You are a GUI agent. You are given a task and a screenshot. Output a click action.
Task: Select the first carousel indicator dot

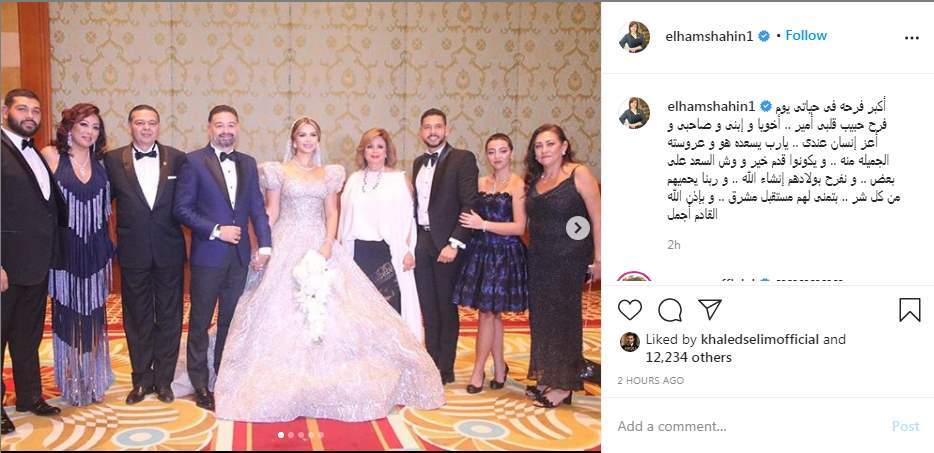click(281, 435)
